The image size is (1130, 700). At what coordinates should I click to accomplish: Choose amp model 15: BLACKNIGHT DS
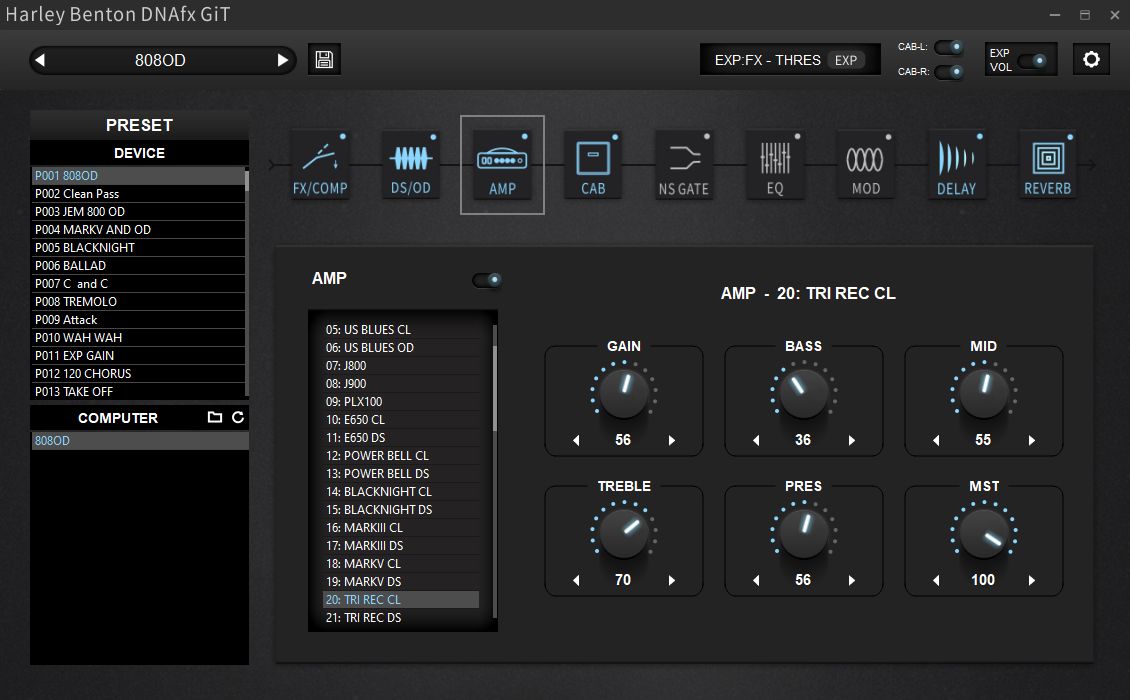(x=401, y=510)
